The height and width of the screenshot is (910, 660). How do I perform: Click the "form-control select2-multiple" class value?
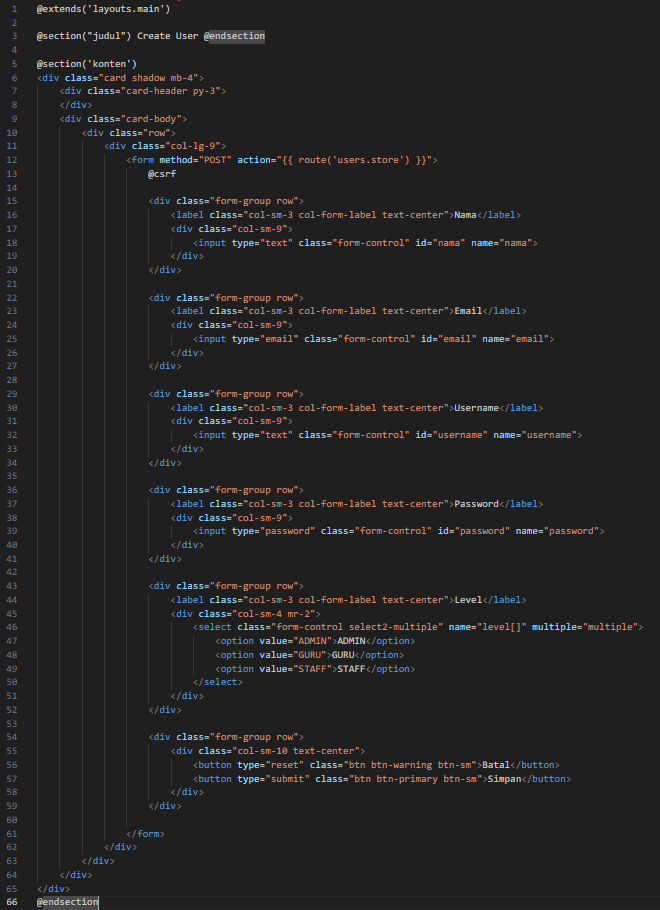pos(357,627)
